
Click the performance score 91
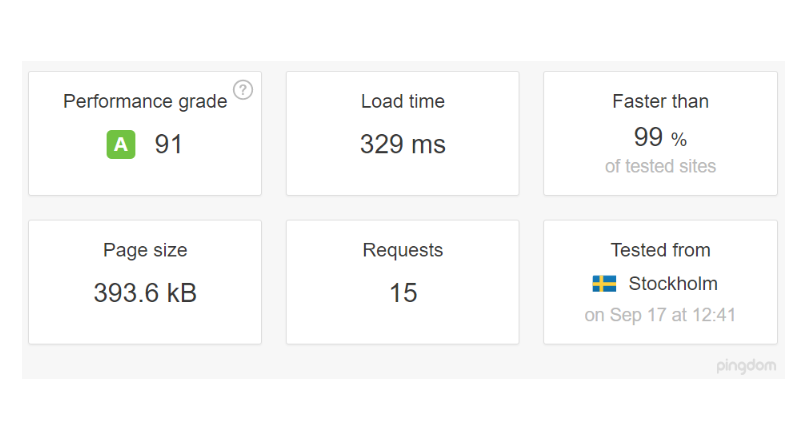(x=169, y=145)
